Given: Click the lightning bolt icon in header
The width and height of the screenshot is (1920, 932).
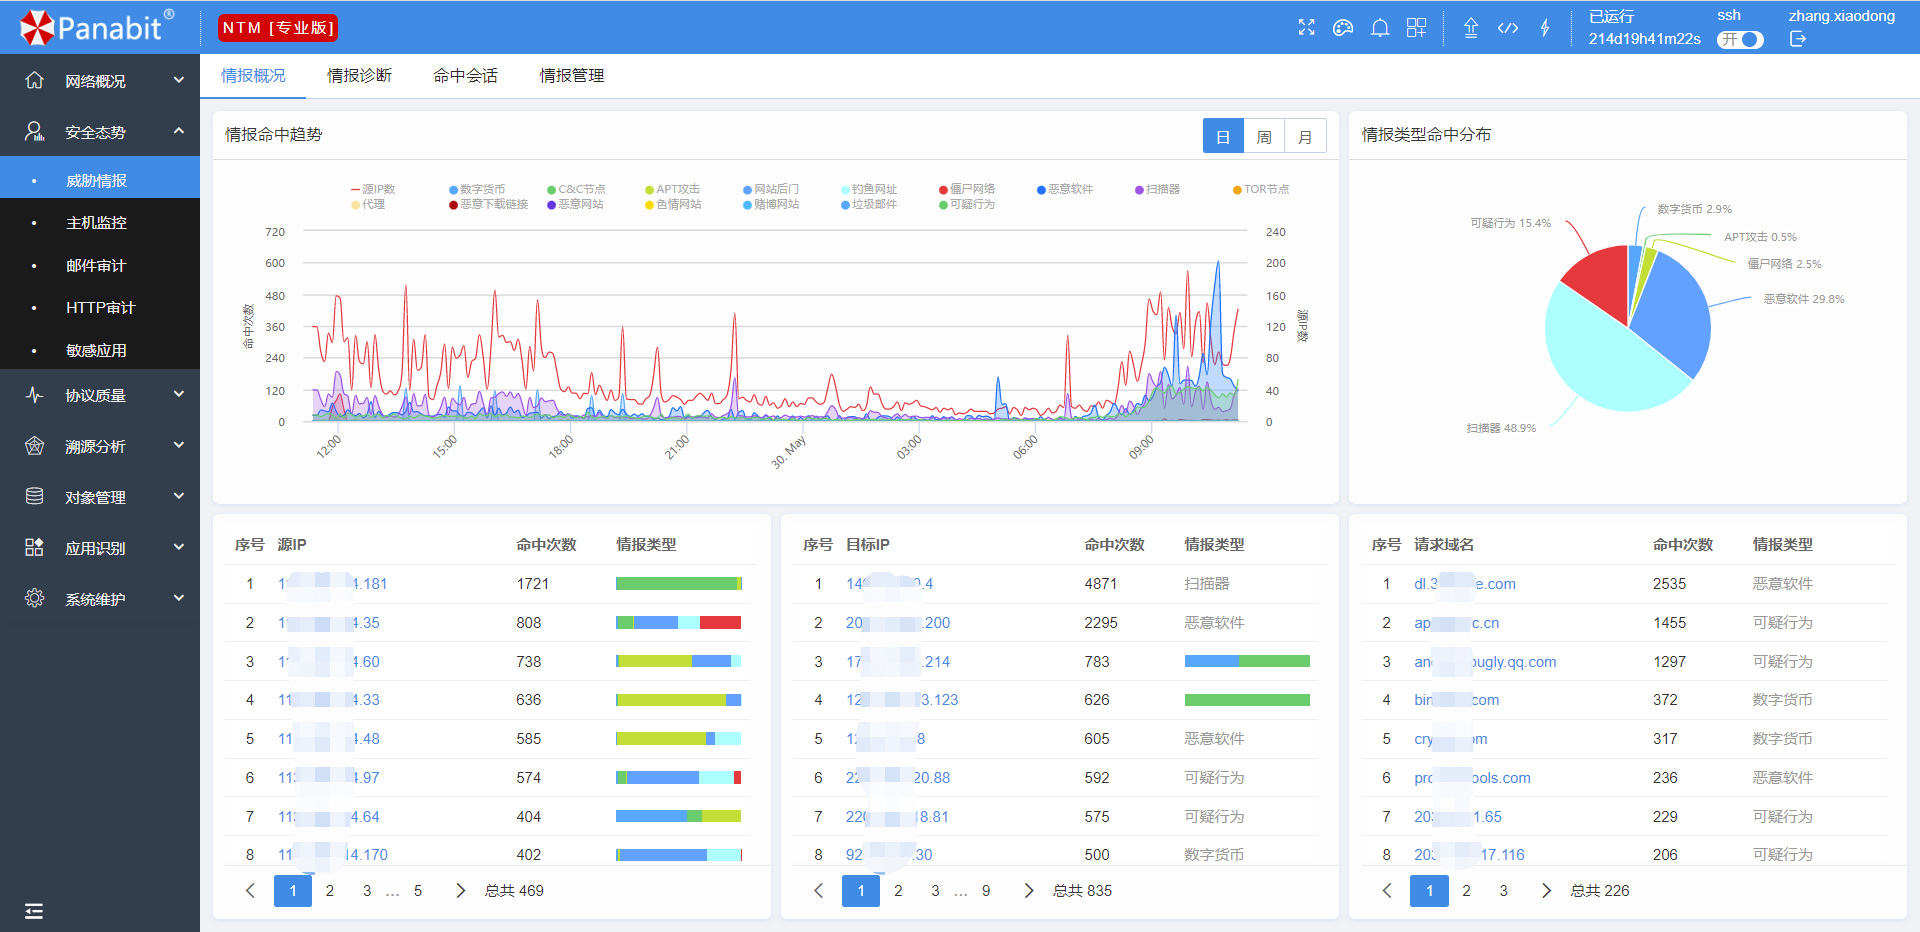Looking at the screenshot, I should tap(1545, 28).
